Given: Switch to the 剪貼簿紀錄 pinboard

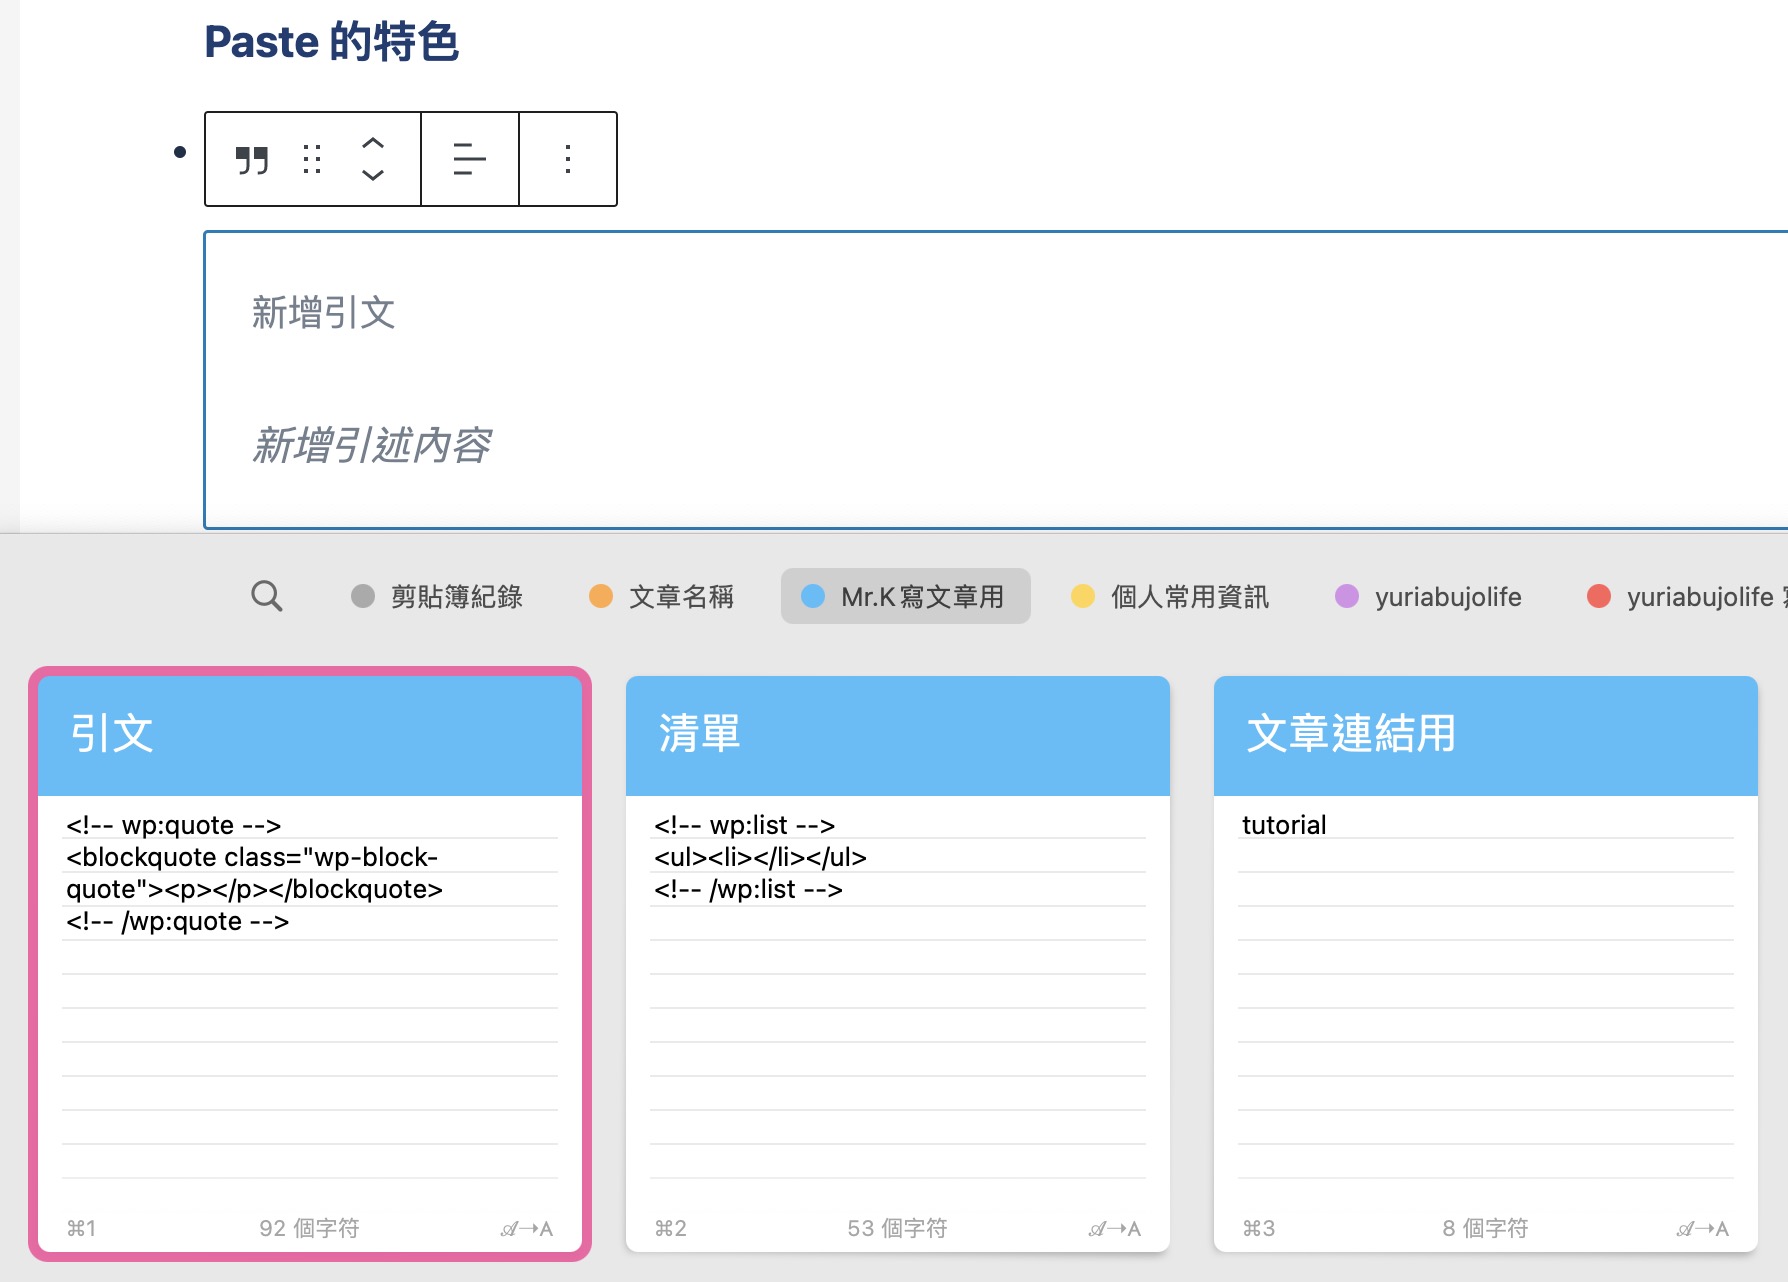Looking at the screenshot, I should [437, 597].
